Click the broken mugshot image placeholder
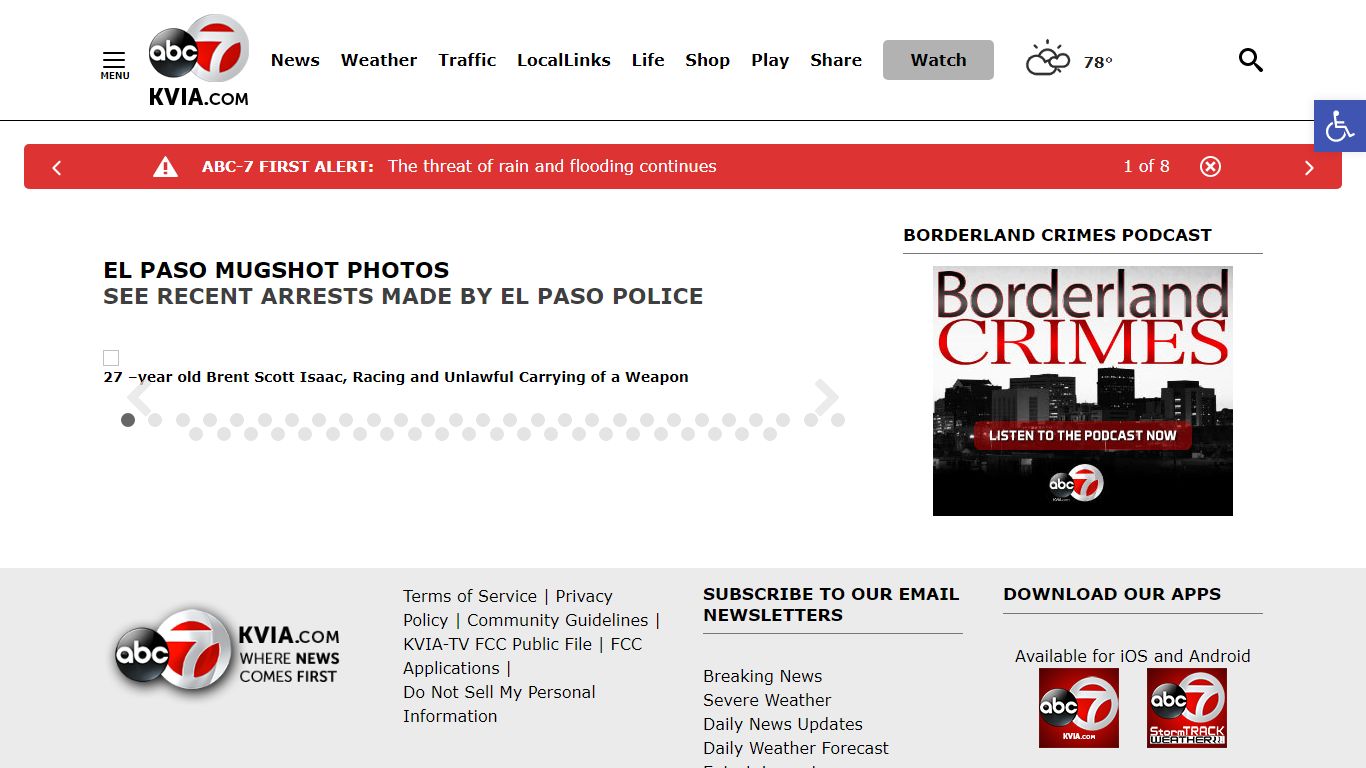 pos(111,358)
